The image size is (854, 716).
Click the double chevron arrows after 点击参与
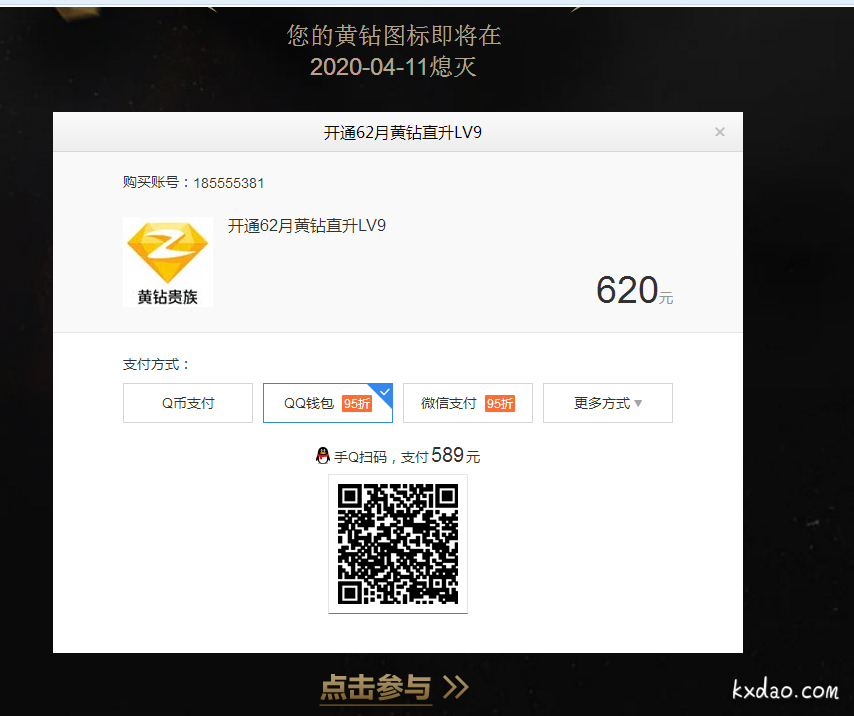455,687
